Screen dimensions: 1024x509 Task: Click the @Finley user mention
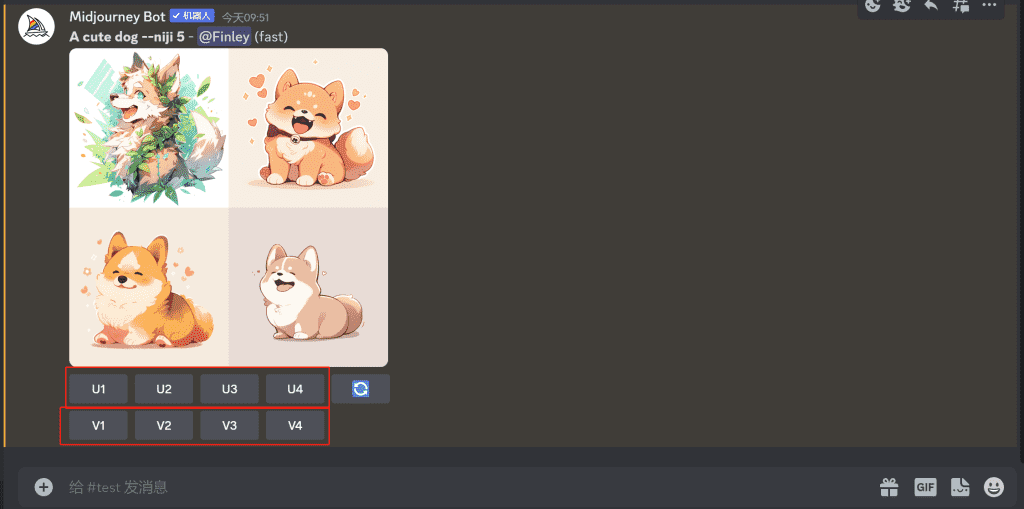tap(224, 37)
